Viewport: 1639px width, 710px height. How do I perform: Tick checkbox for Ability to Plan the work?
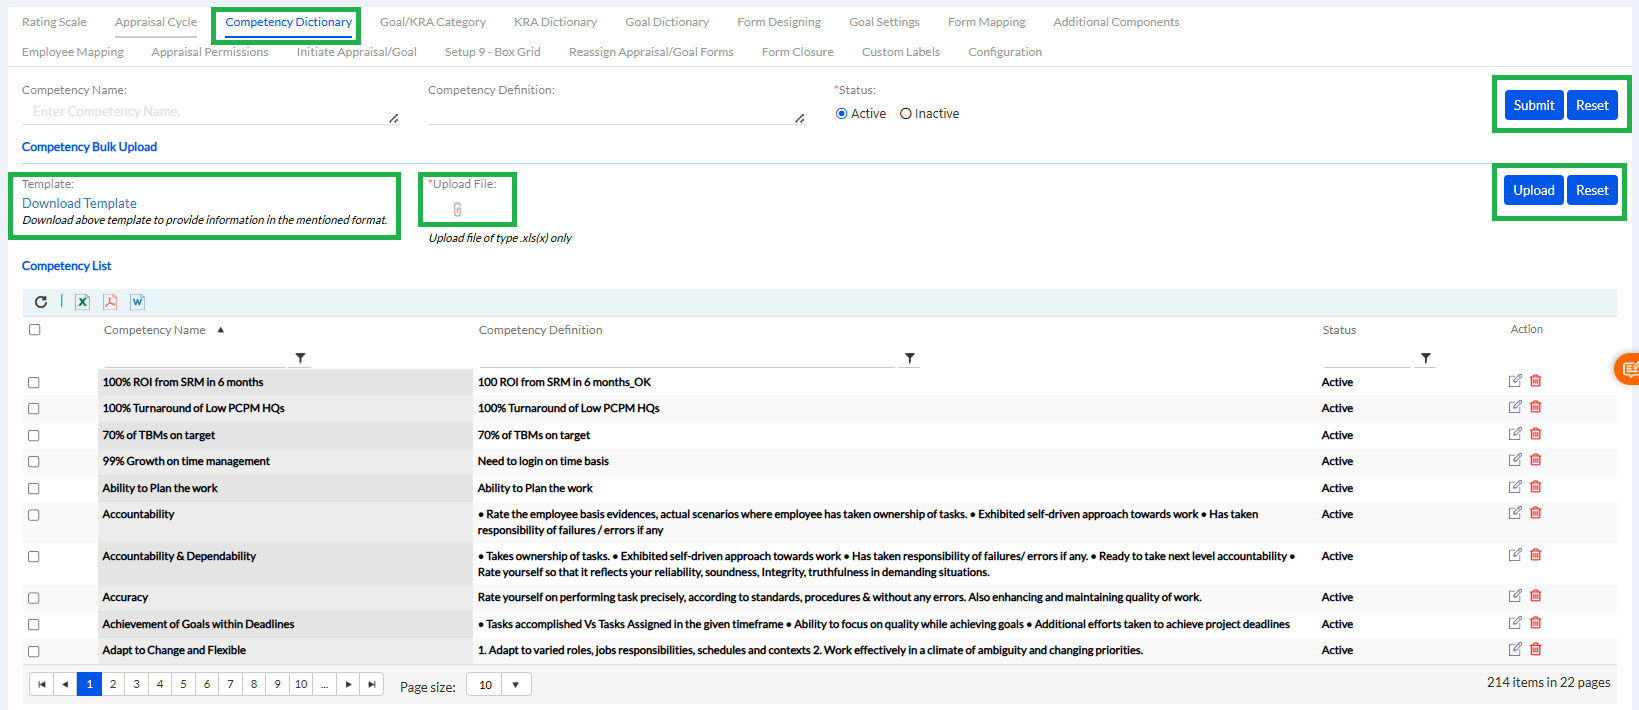click(x=34, y=489)
